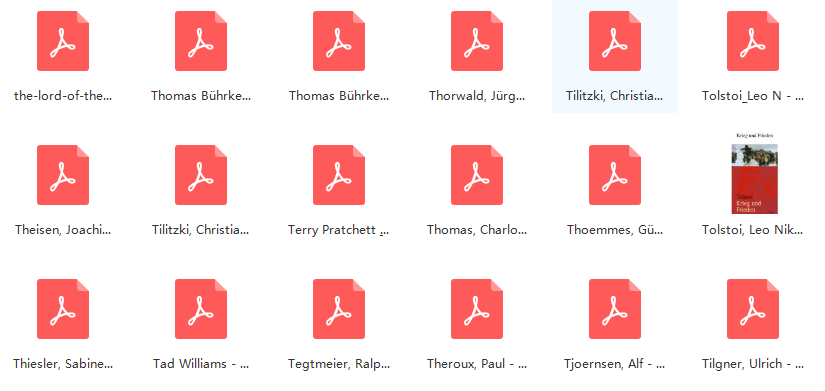Click the Thomas, Charlo PDF icon
Viewport: 825px width, 391px height.
click(477, 175)
